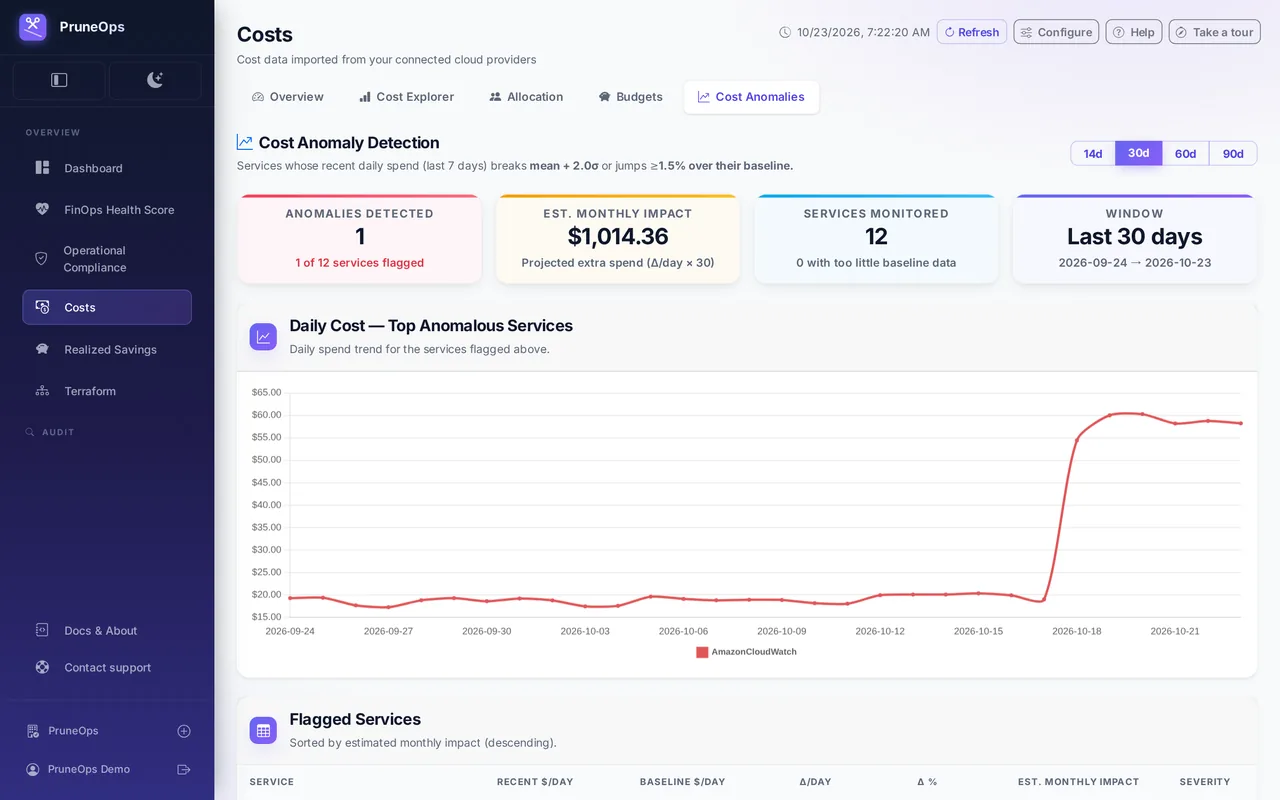Set window to 14d
This screenshot has width=1280, height=800.
[1093, 153]
